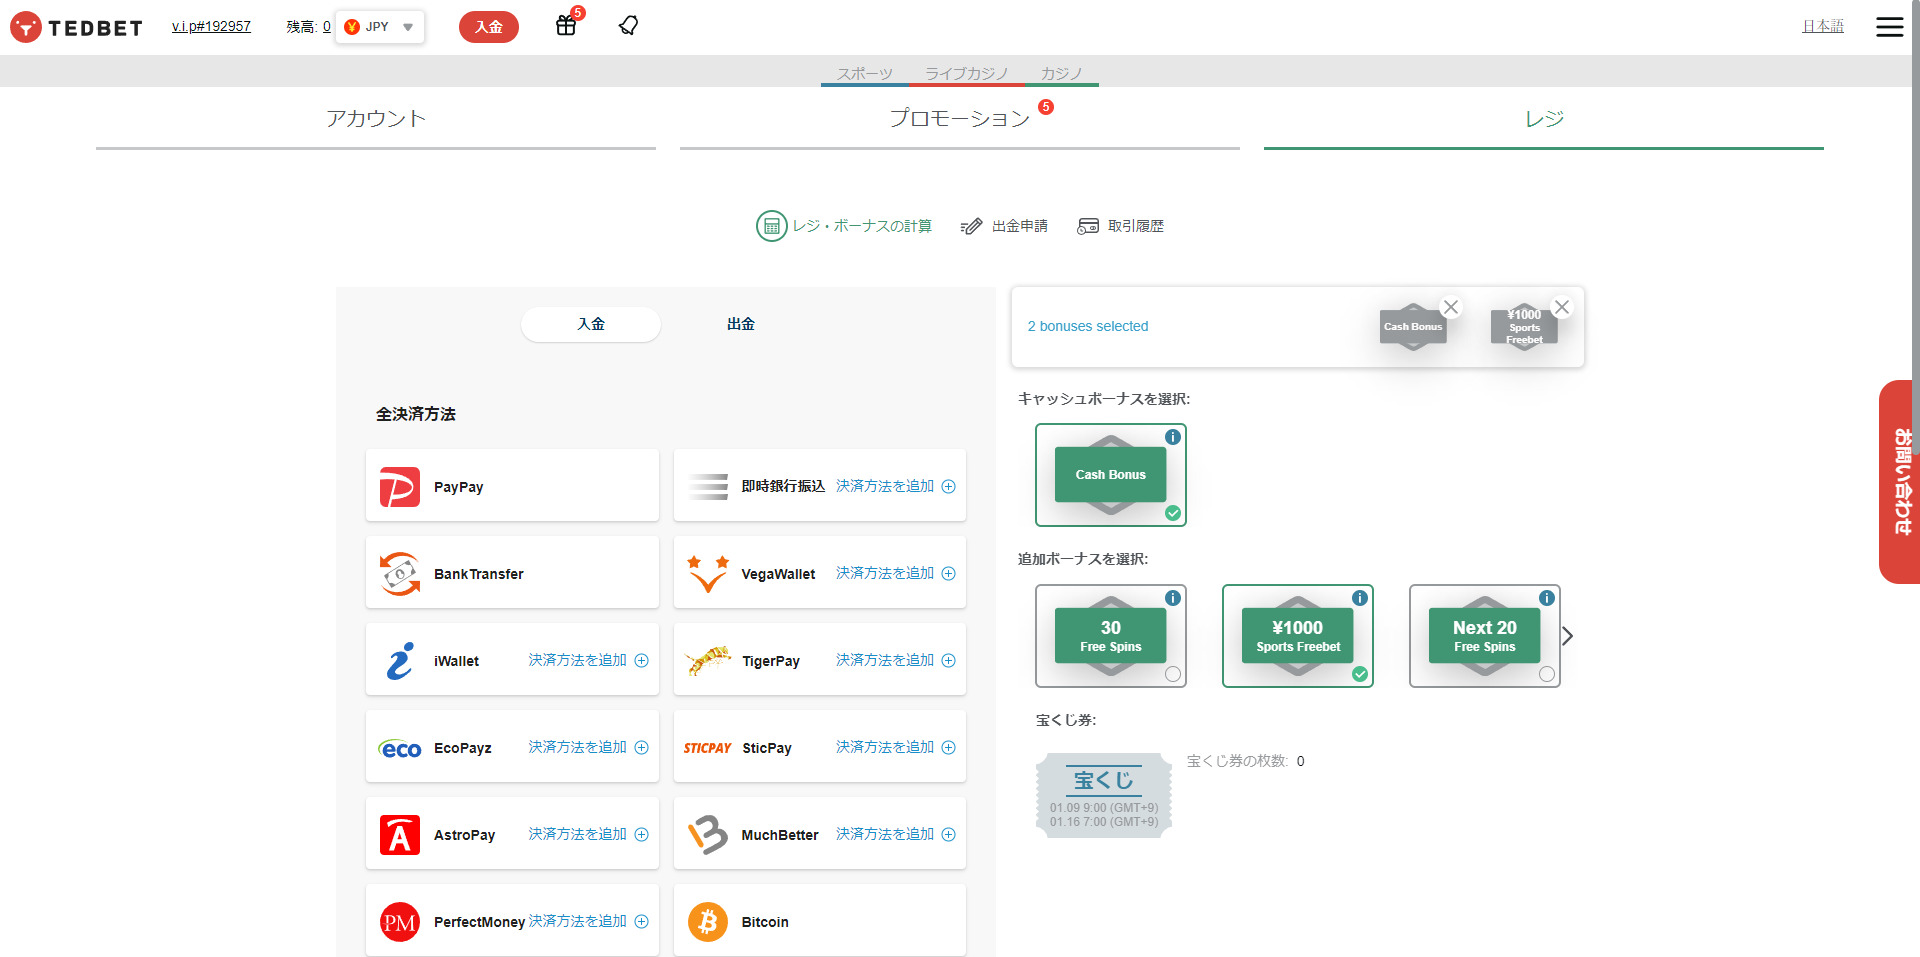Click the SticPay logo
The image size is (1920, 957).
click(707, 748)
